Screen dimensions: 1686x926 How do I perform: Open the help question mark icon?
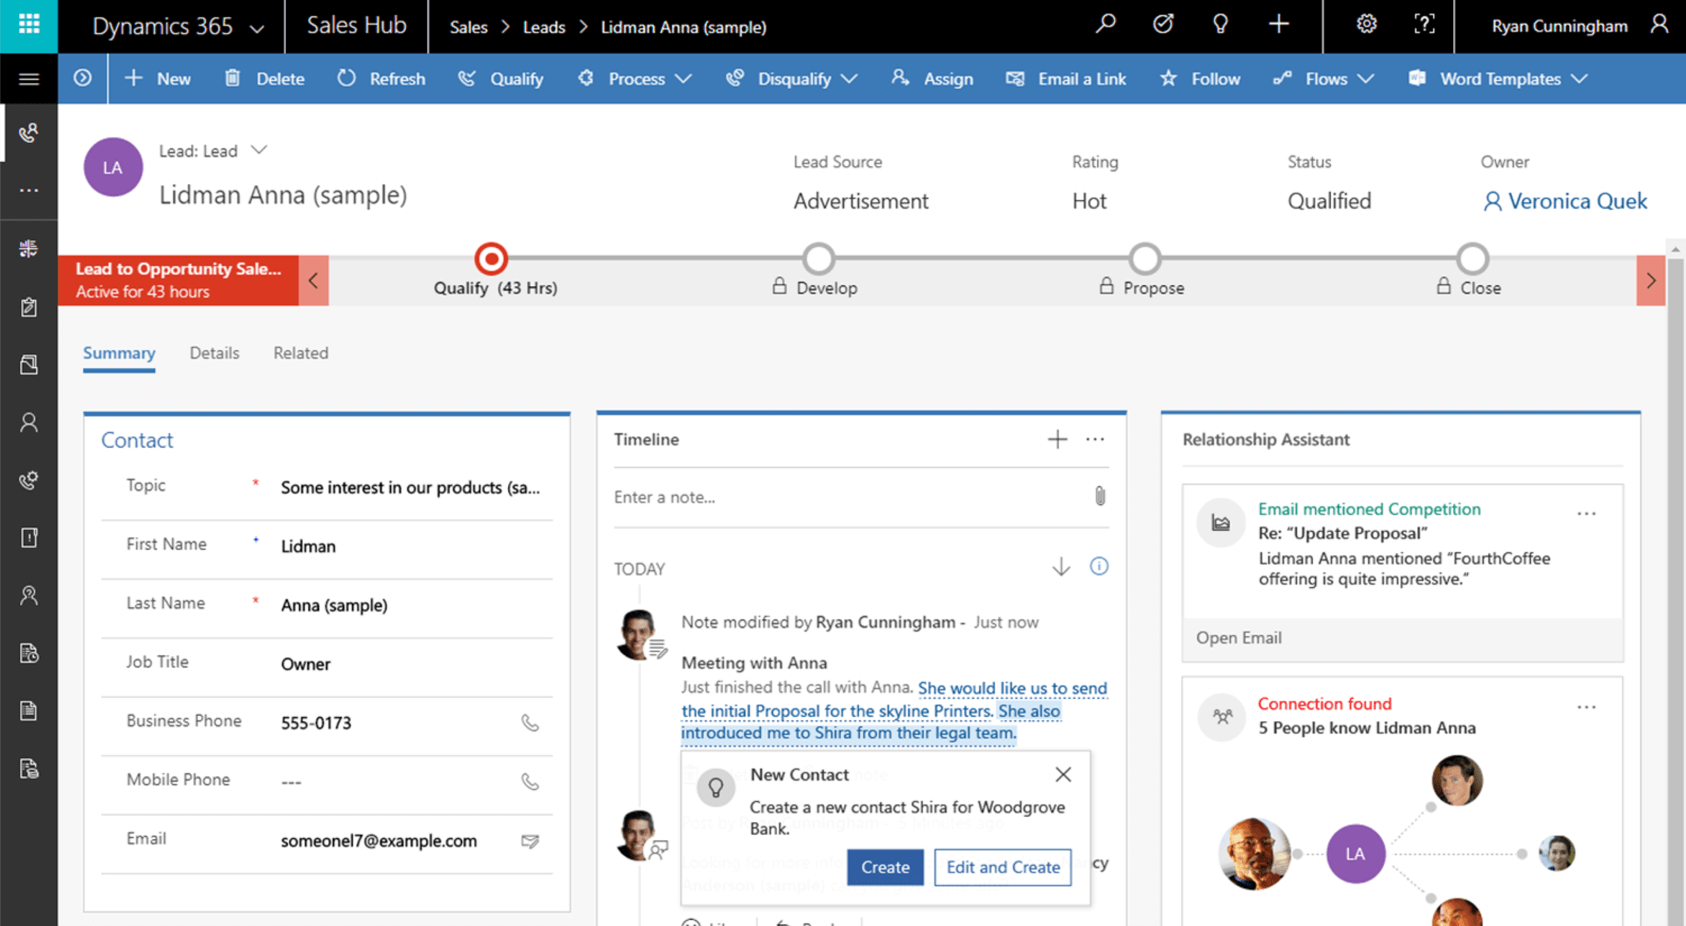(x=1424, y=24)
